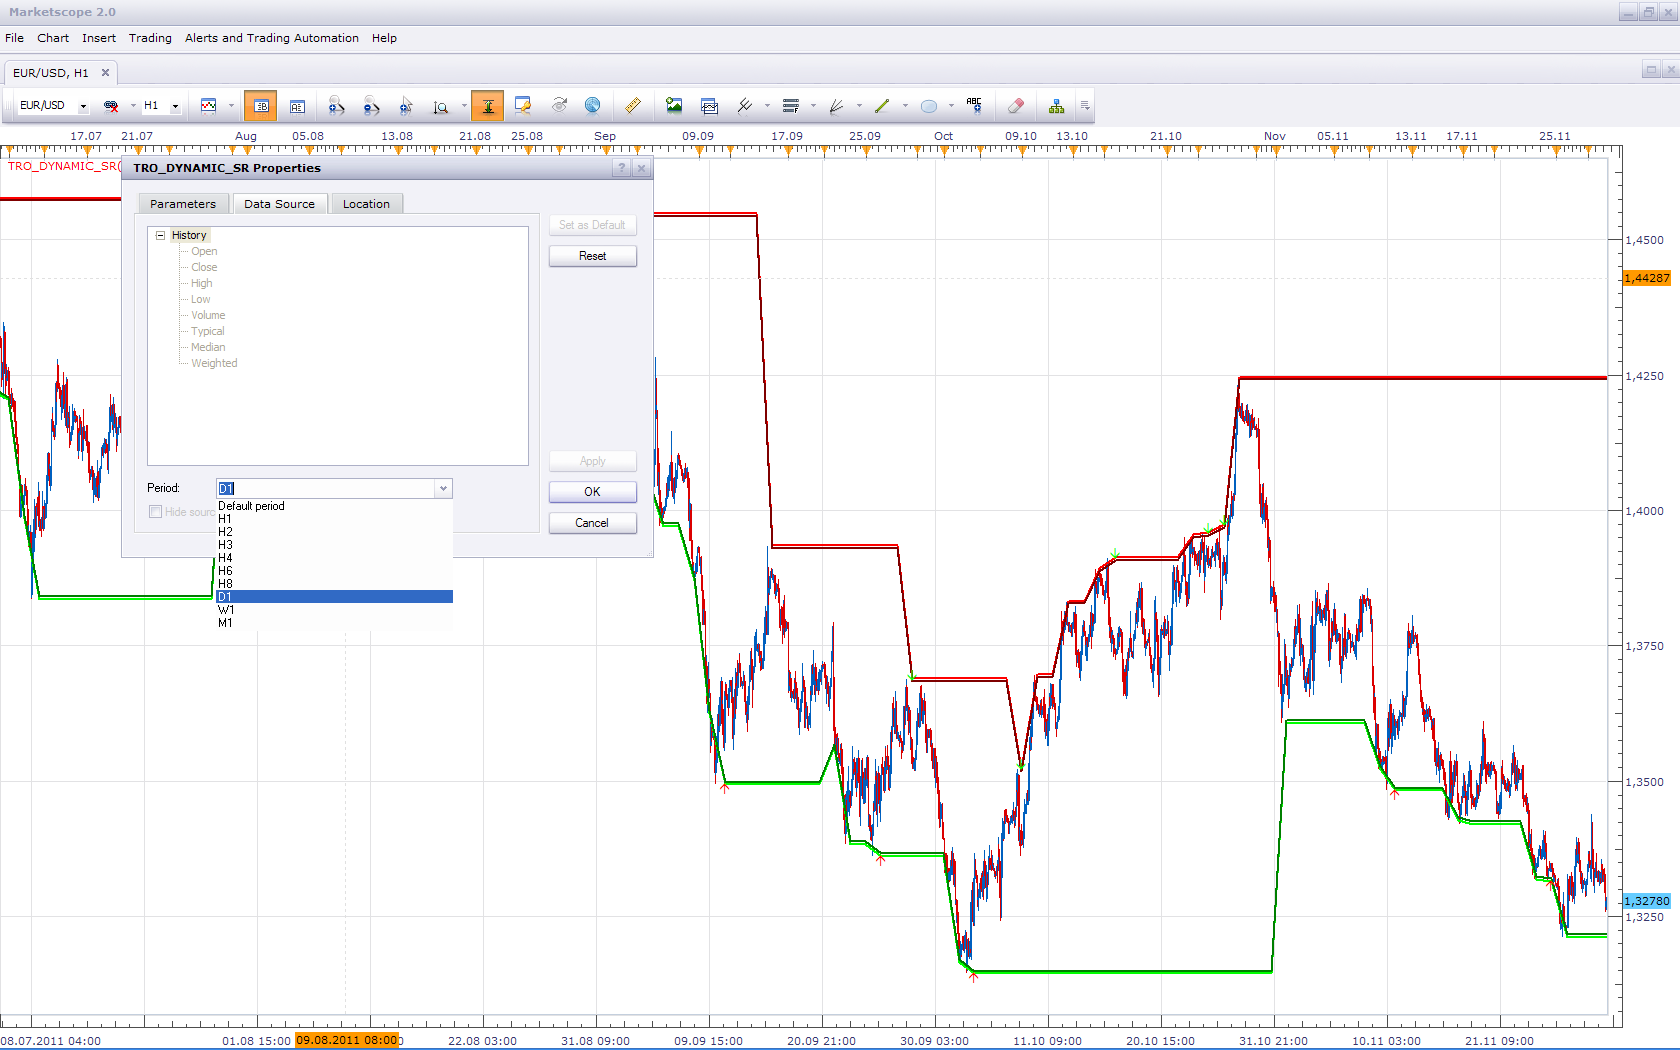Viewport: 1680px width, 1050px height.
Task: Click the ruler measurement tool icon
Action: coord(633,106)
